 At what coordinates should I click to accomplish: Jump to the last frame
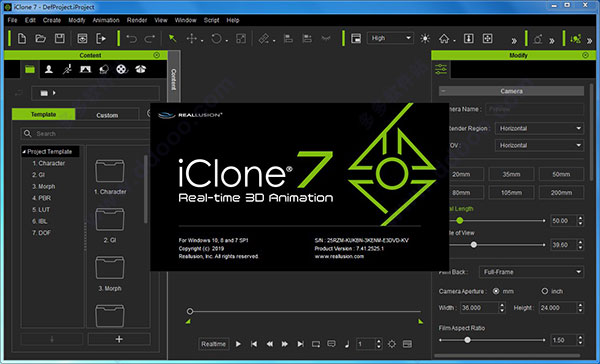point(300,344)
